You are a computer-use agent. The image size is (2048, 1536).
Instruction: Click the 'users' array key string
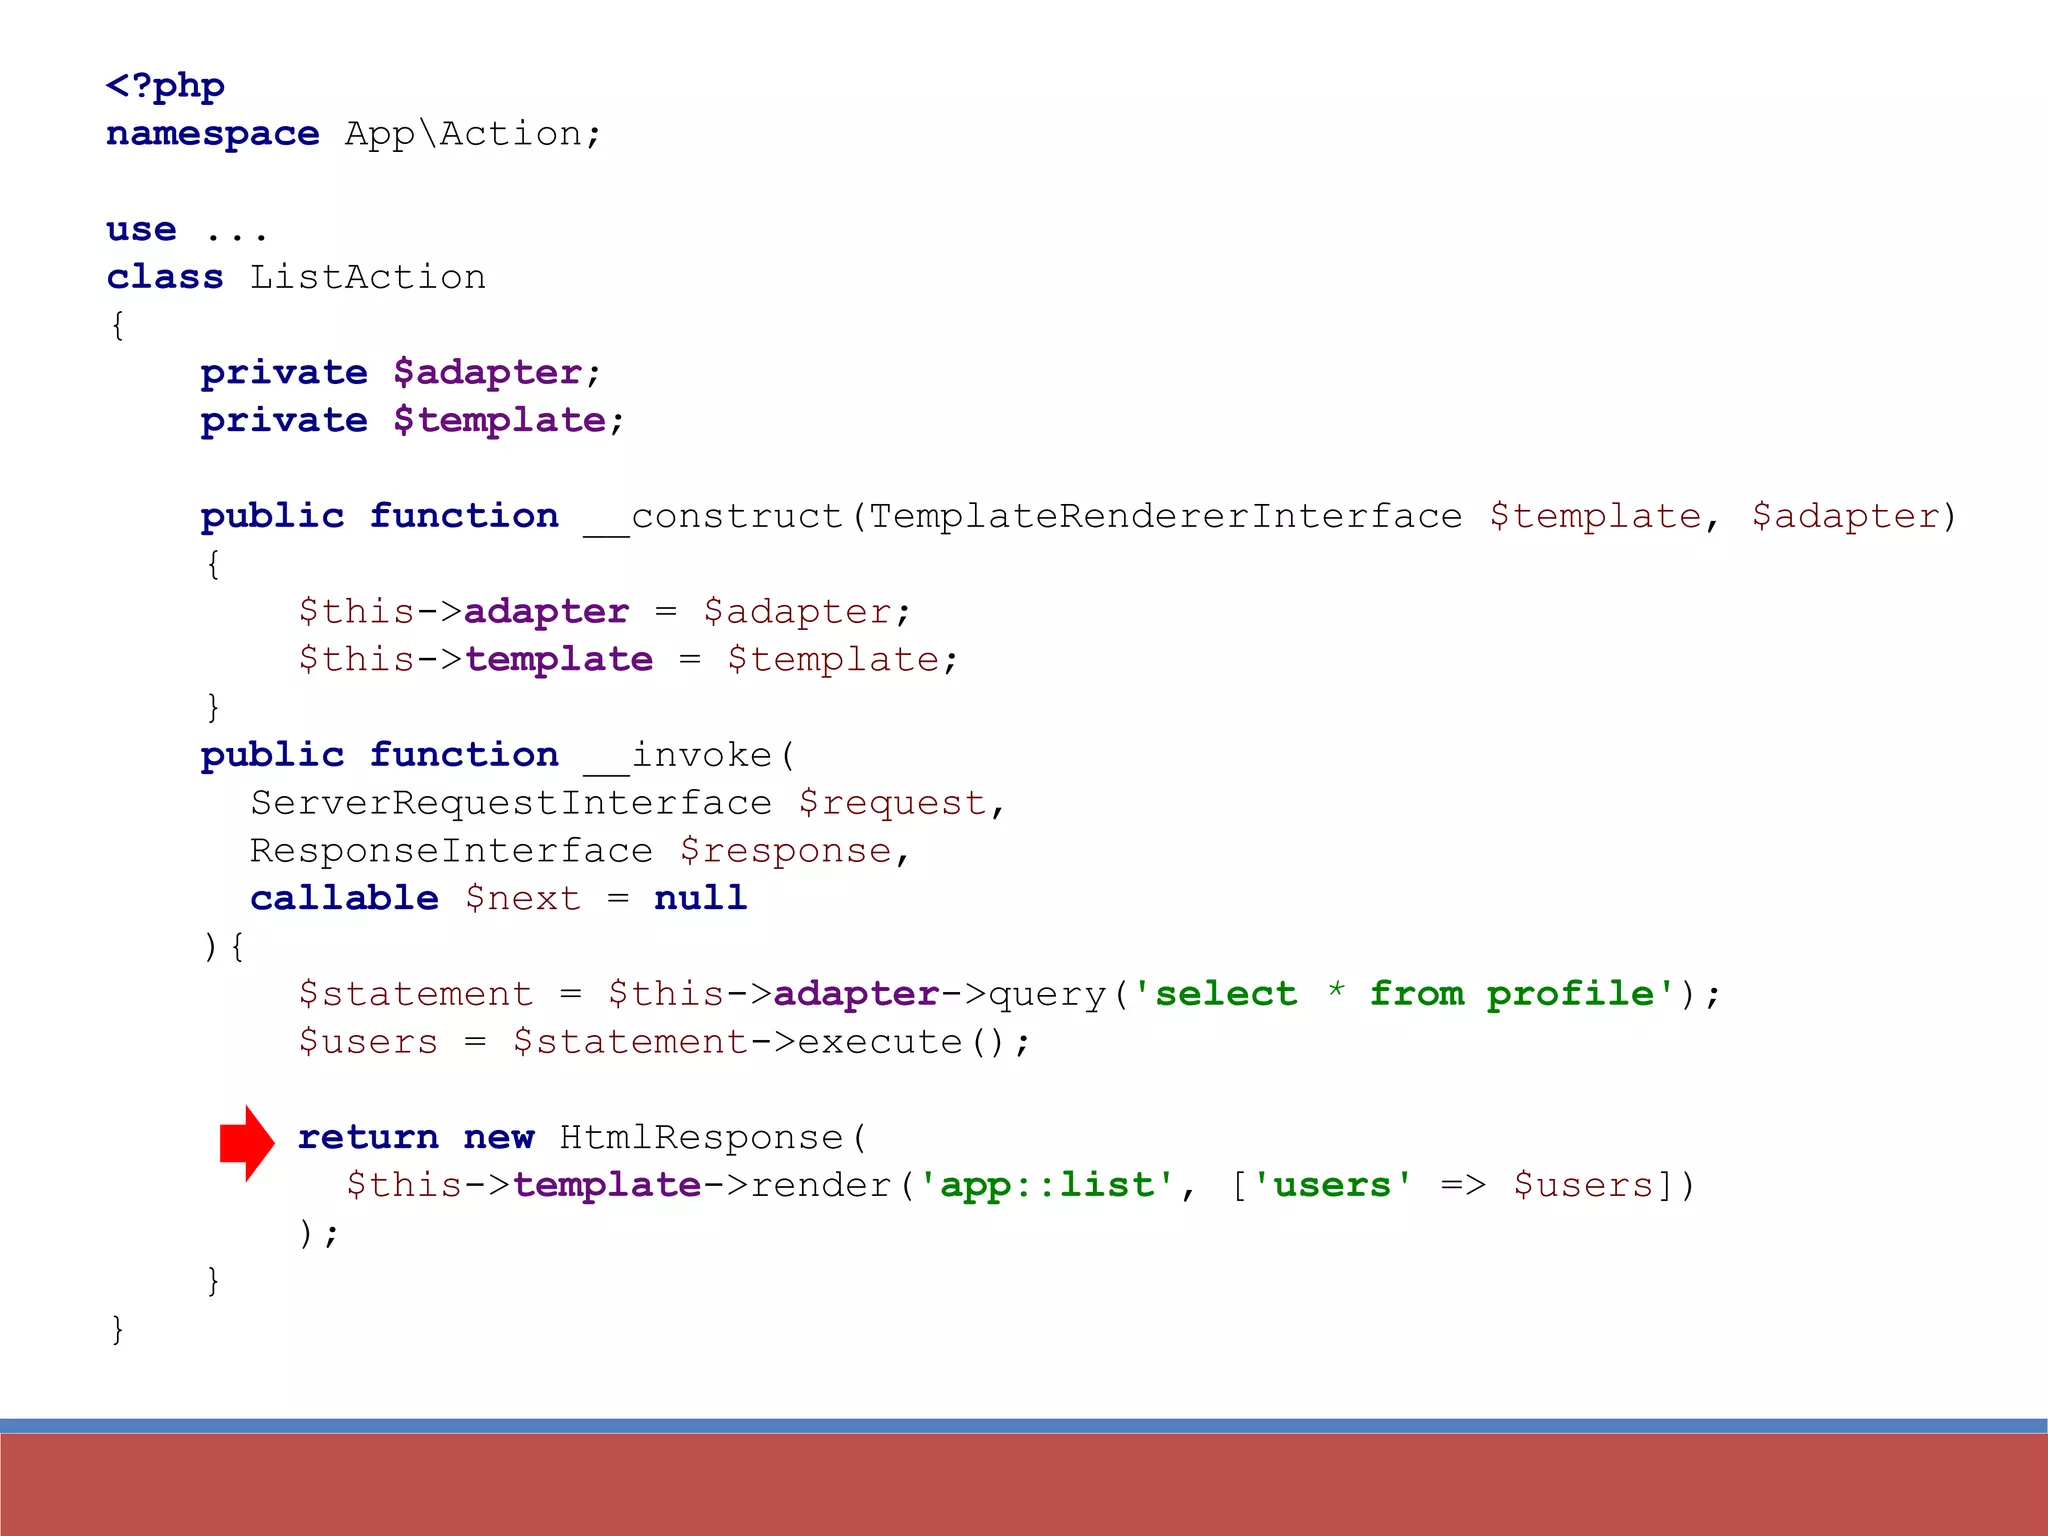pos(1333,1184)
